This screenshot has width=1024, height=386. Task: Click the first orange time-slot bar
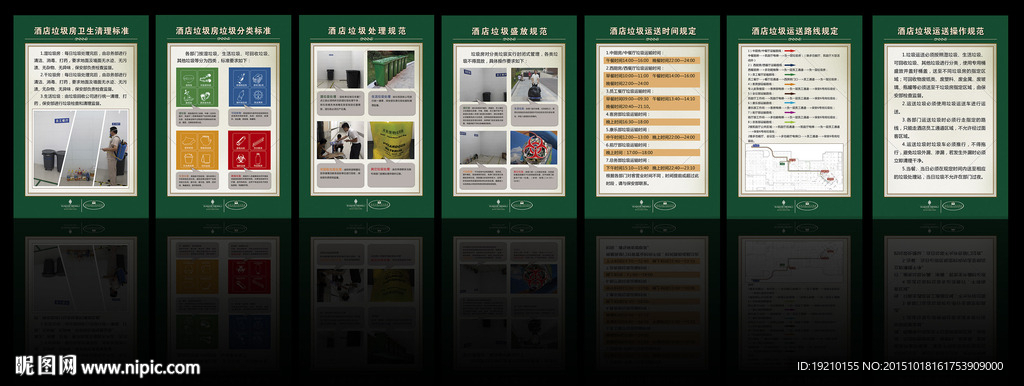(x=651, y=59)
